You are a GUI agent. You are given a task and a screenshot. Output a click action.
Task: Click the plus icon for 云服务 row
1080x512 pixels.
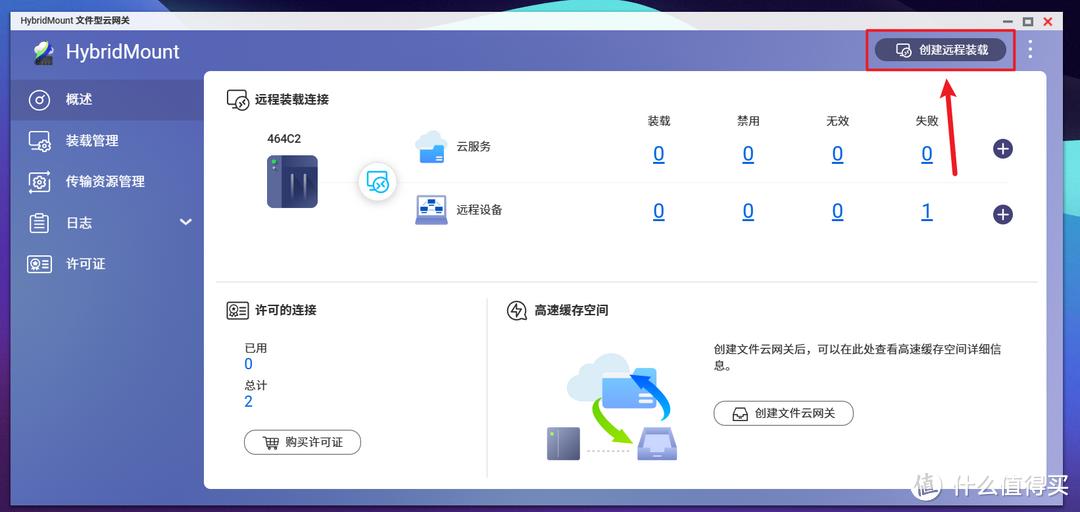coord(1002,149)
